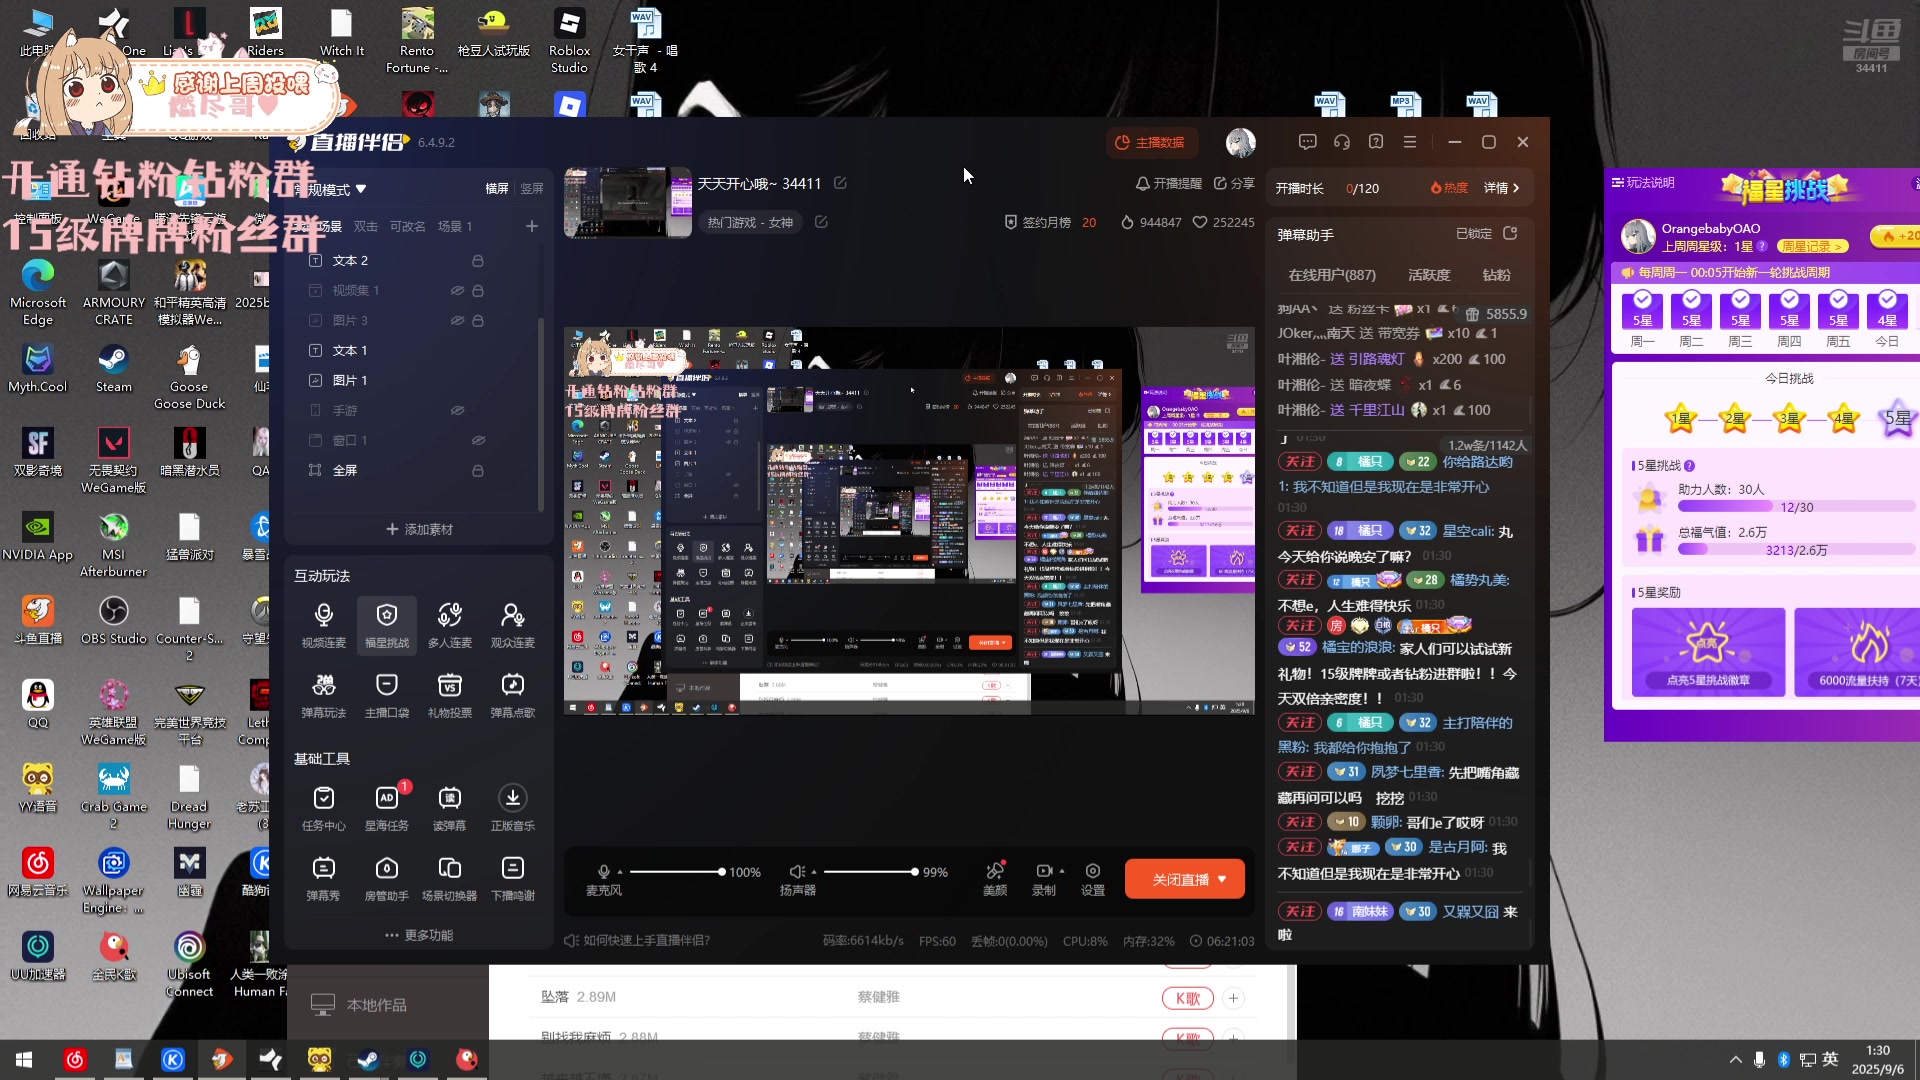This screenshot has width=1920, height=1080.
Task: Open 下播鸣谢 end-stream thanks tool
Action: point(512,878)
